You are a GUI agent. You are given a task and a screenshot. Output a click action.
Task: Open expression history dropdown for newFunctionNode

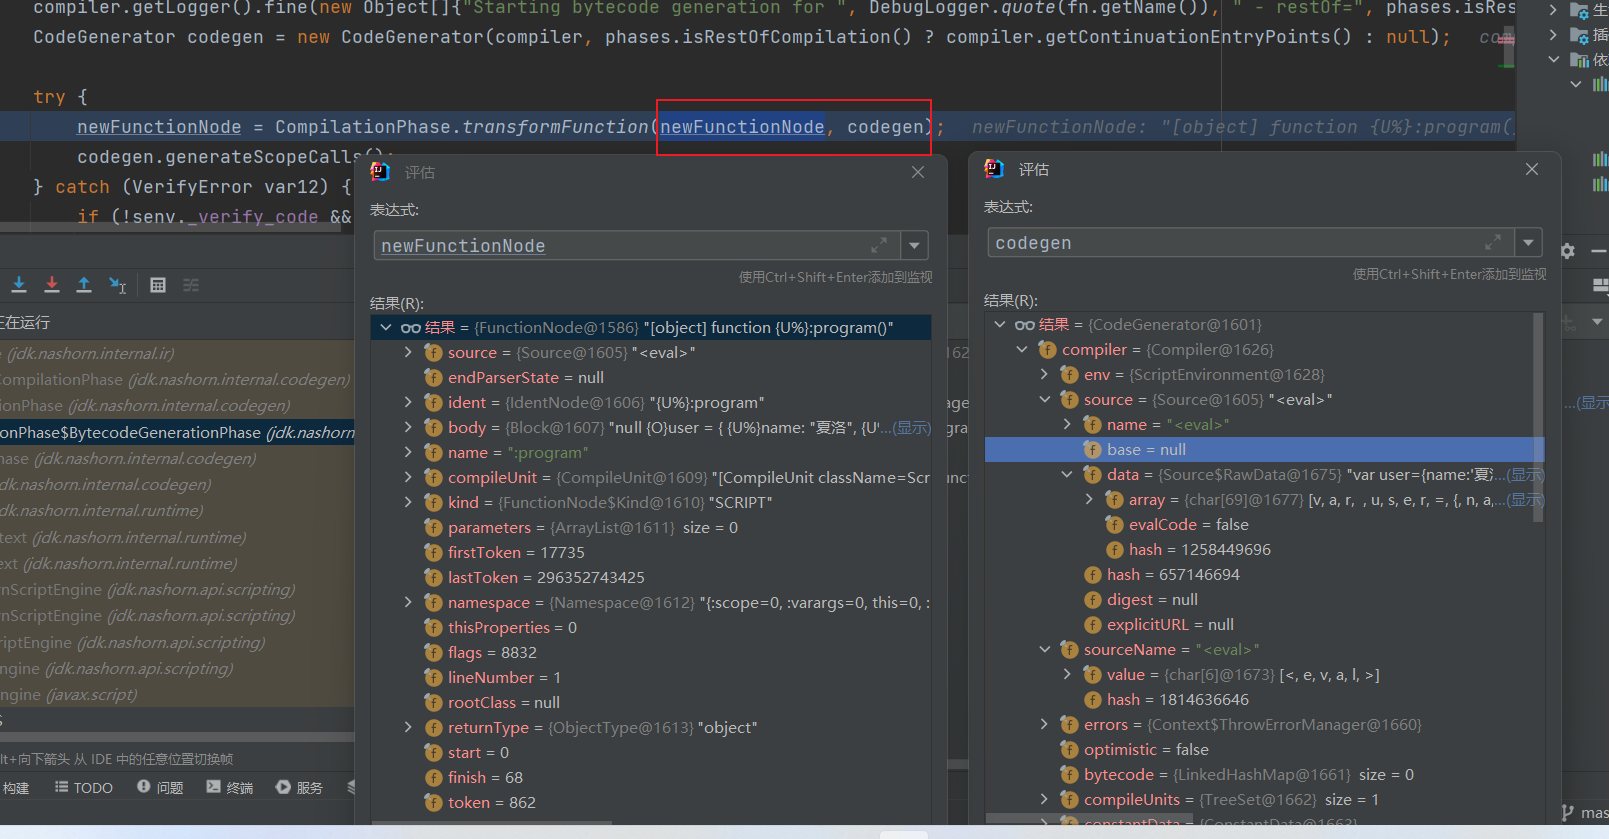pos(914,245)
